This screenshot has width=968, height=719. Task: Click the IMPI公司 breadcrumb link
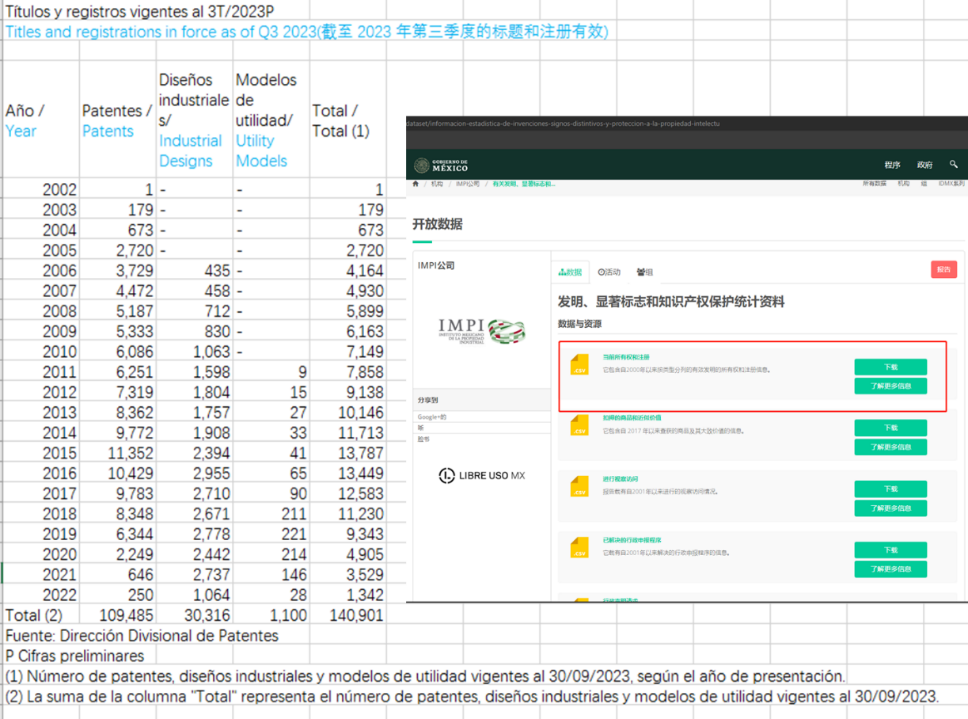pyautogui.click(x=467, y=184)
